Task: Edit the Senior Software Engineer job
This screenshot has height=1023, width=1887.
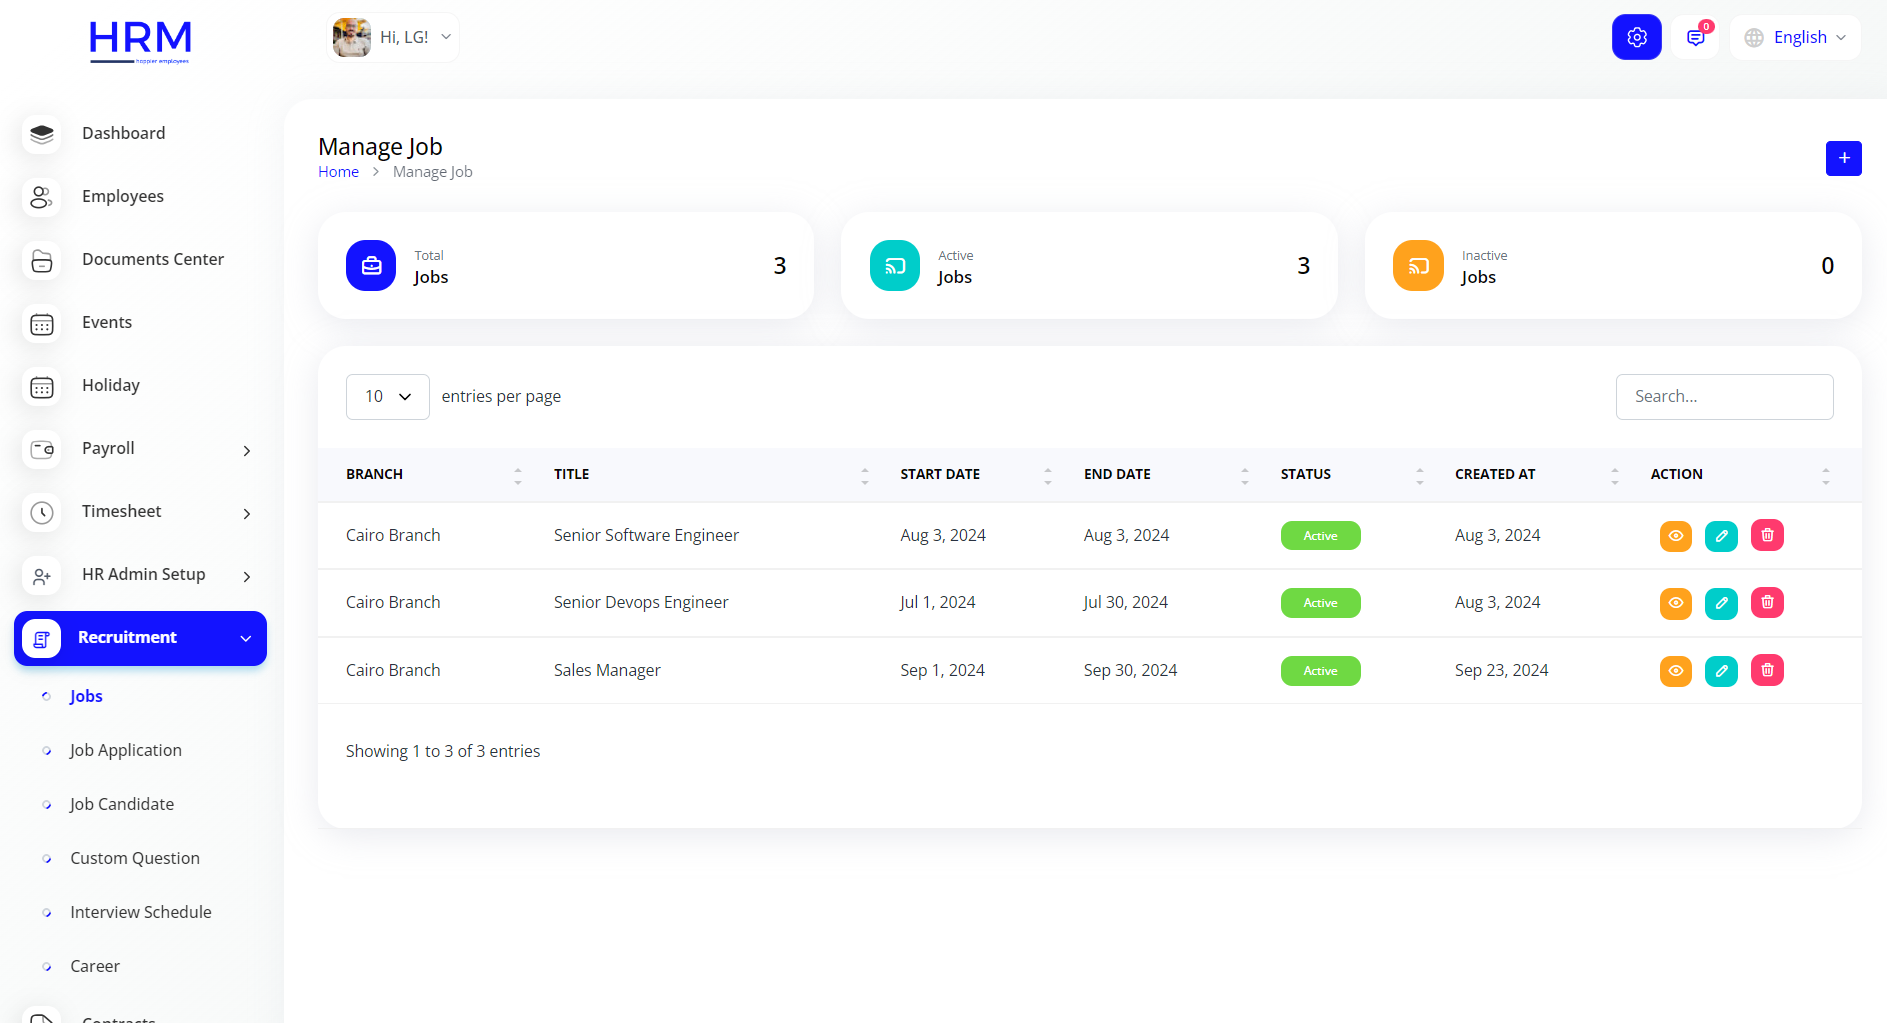Action: (x=1721, y=536)
